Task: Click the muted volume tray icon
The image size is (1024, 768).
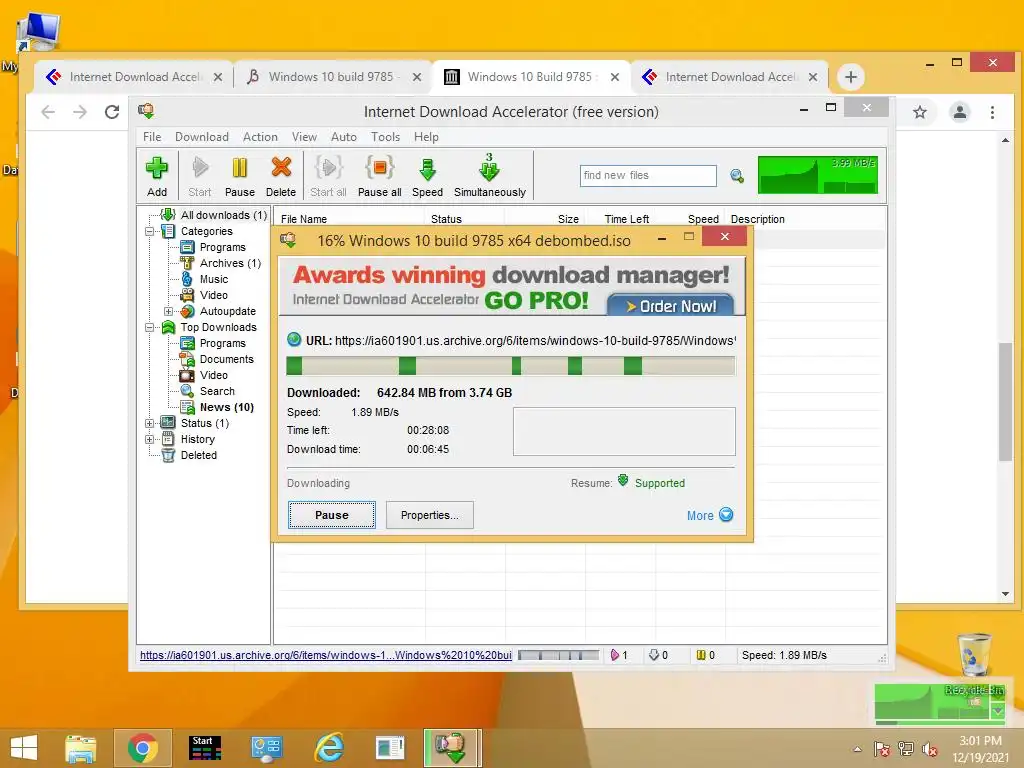Action: point(929,749)
